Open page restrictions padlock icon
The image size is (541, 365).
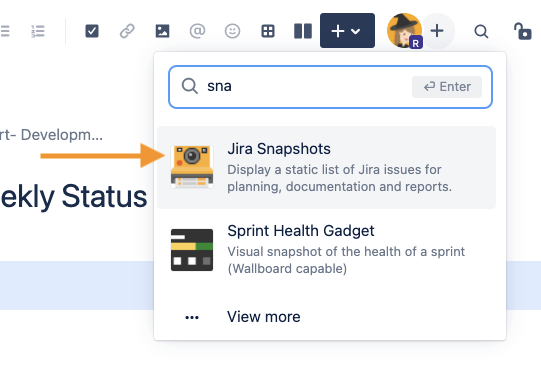tap(523, 31)
